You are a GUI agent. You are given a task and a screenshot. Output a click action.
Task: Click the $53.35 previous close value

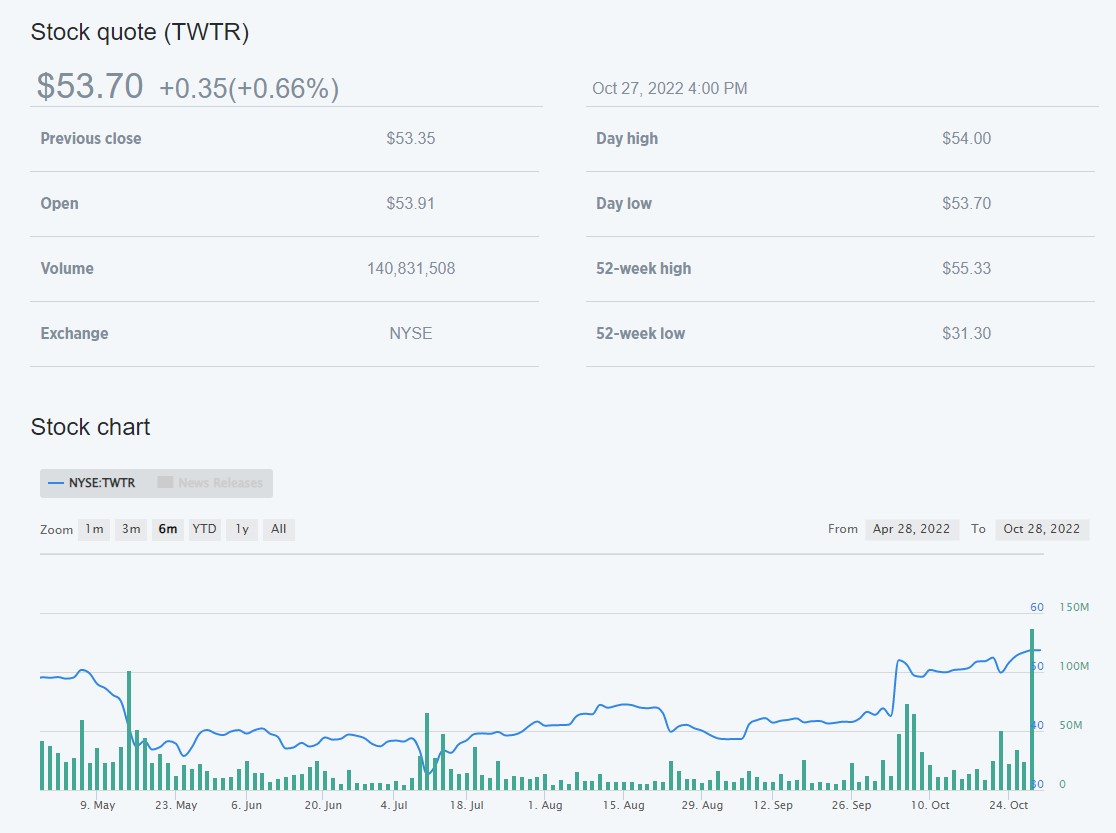click(x=411, y=139)
